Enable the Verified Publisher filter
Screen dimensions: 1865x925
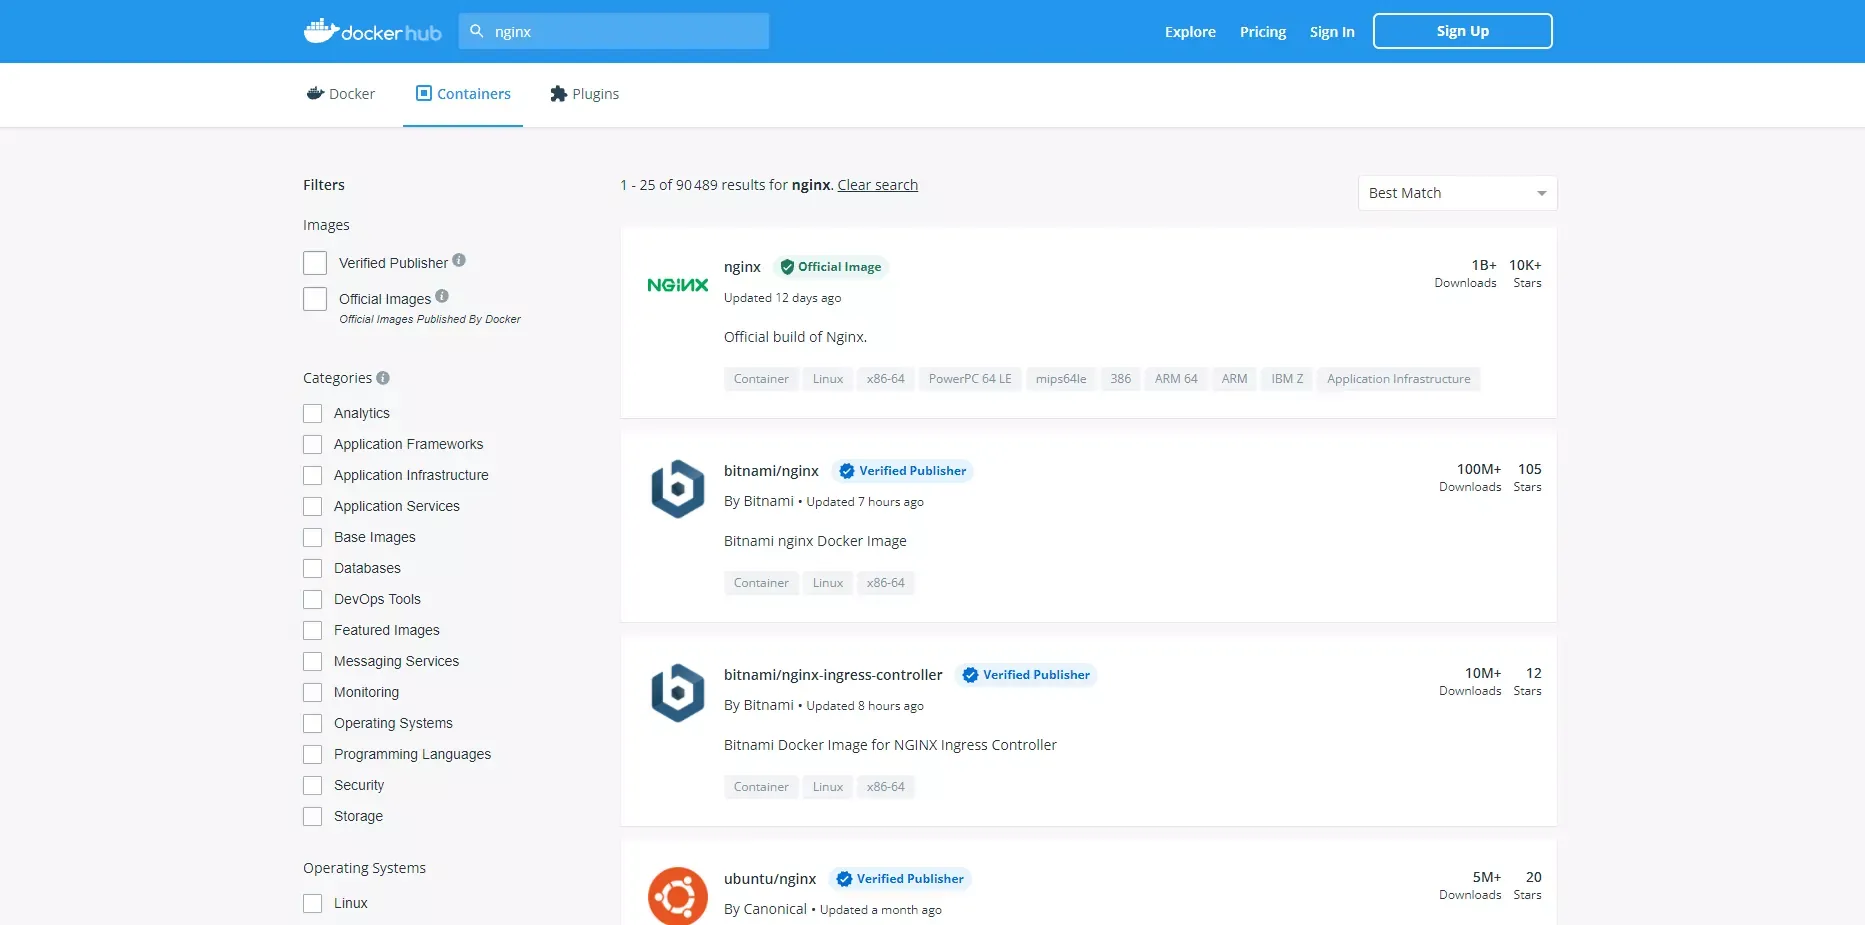pyautogui.click(x=314, y=262)
